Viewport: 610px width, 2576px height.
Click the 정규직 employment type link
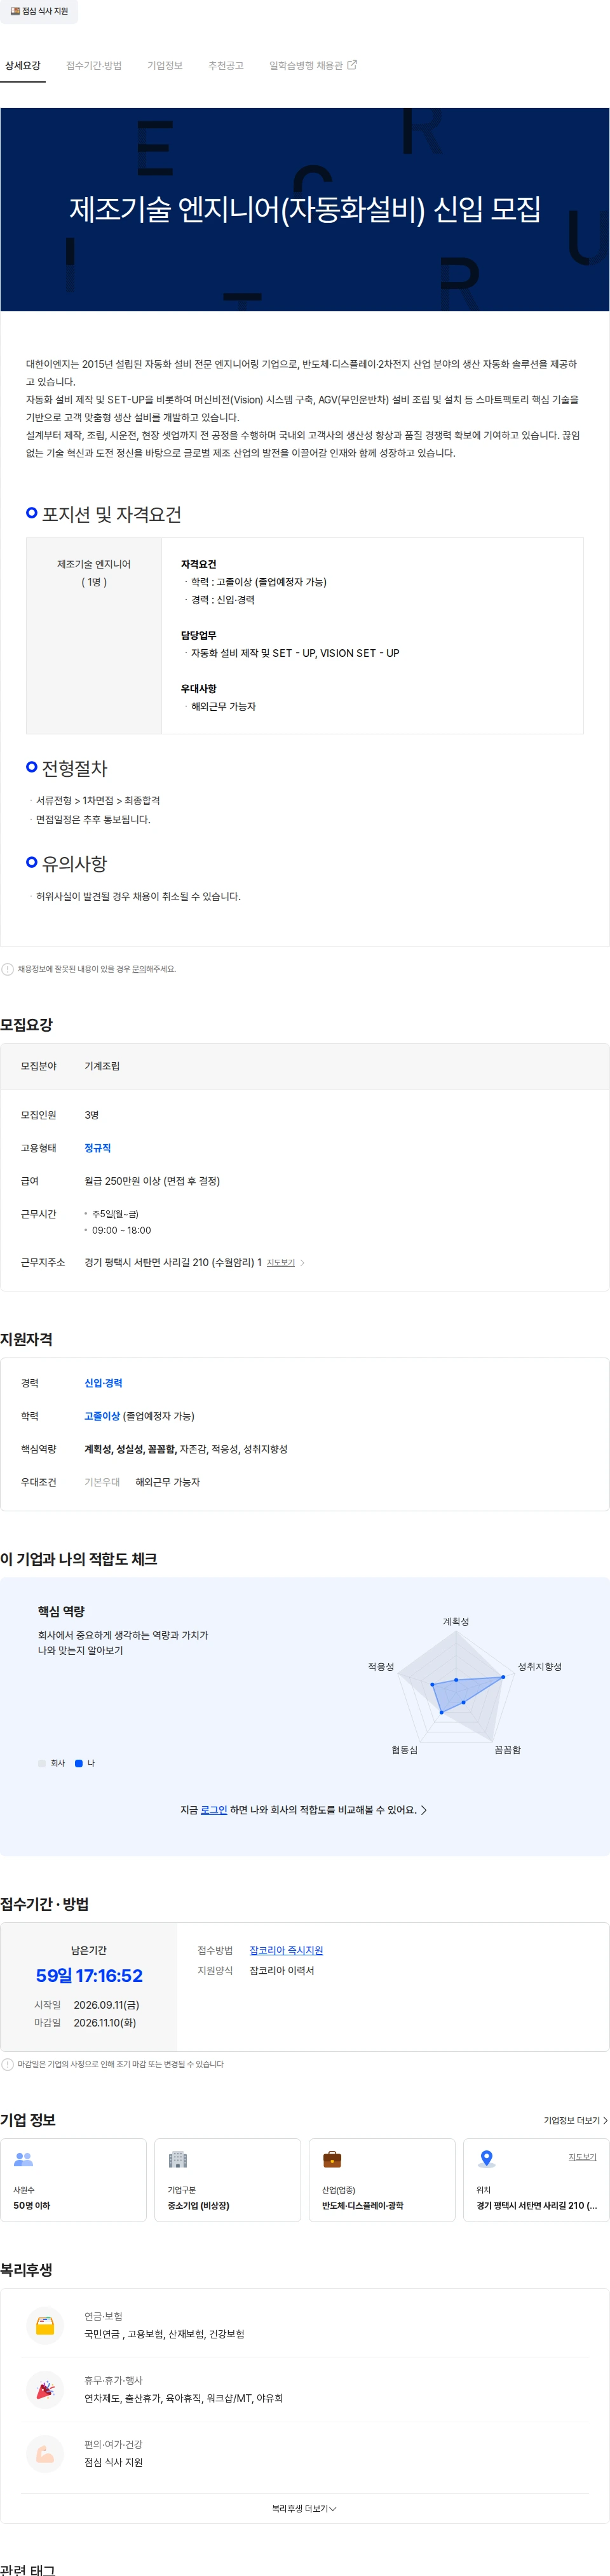tap(98, 1148)
